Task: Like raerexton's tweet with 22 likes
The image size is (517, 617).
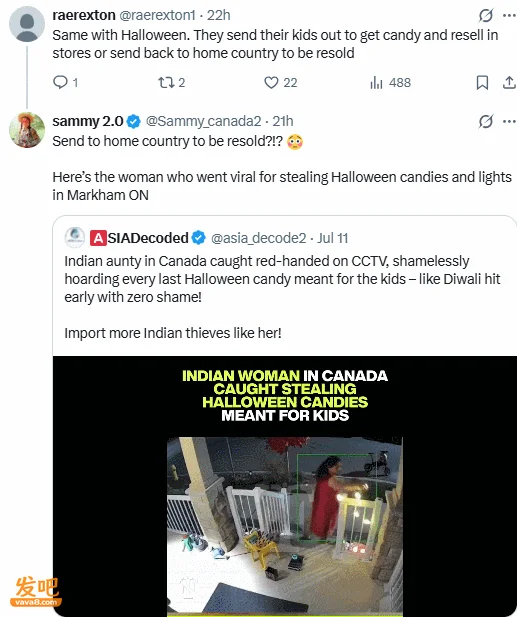Action: click(280, 82)
